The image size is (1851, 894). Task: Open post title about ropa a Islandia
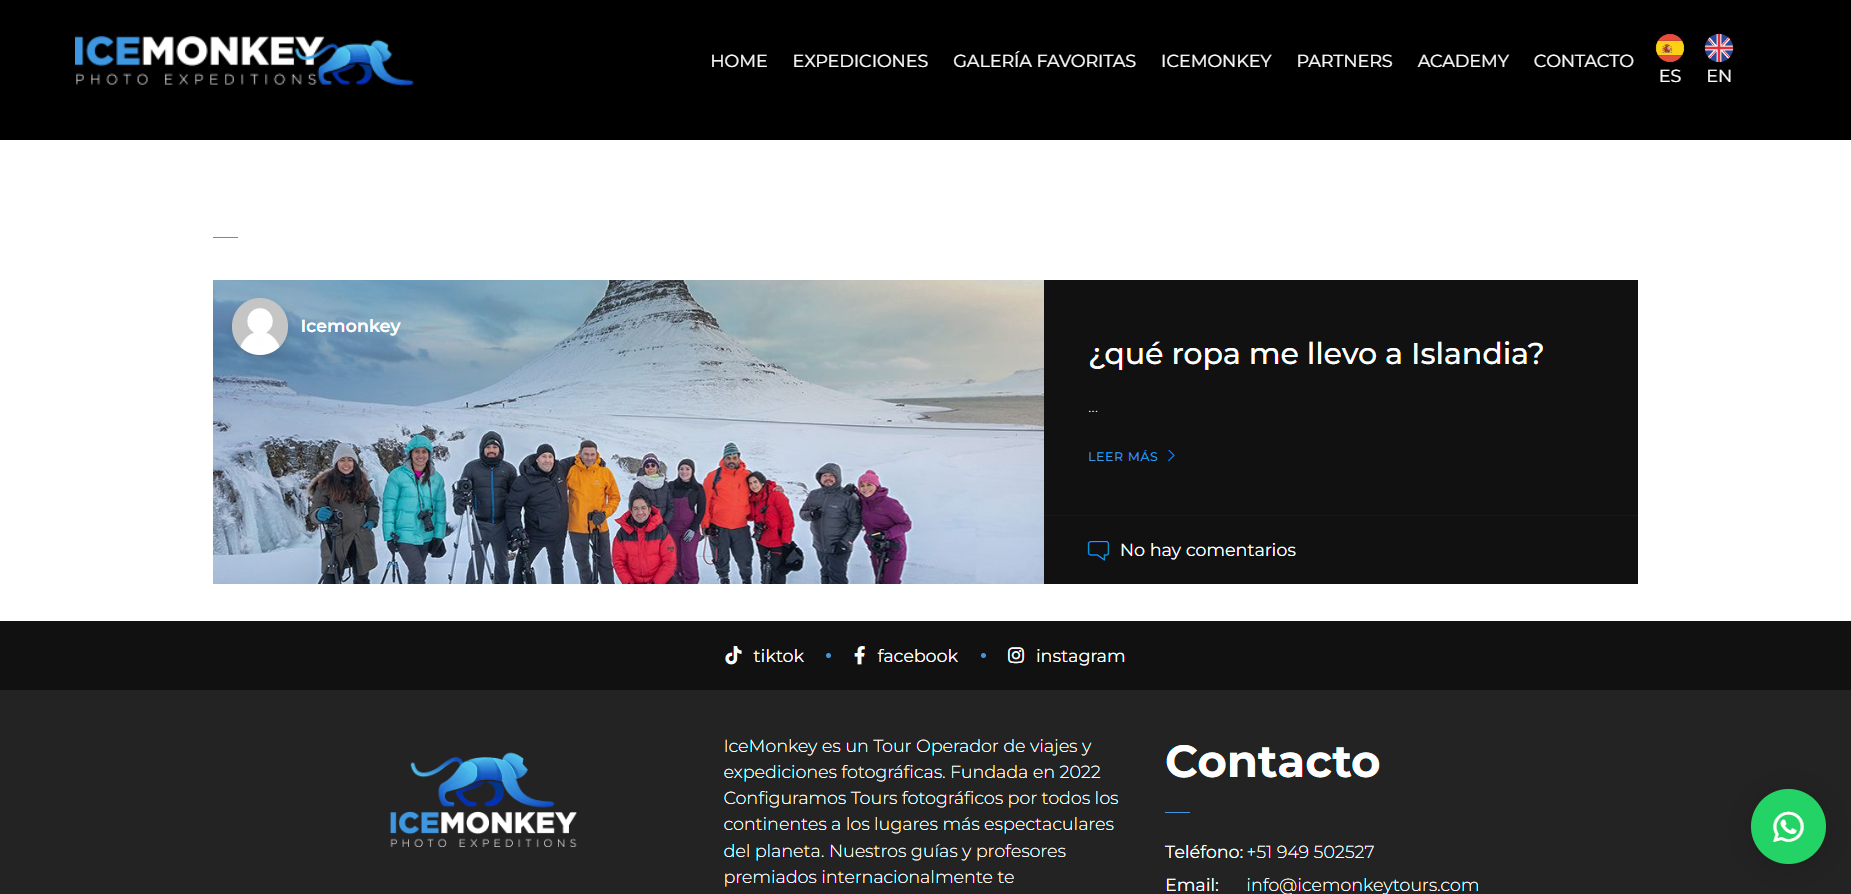click(x=1316, y=353)
